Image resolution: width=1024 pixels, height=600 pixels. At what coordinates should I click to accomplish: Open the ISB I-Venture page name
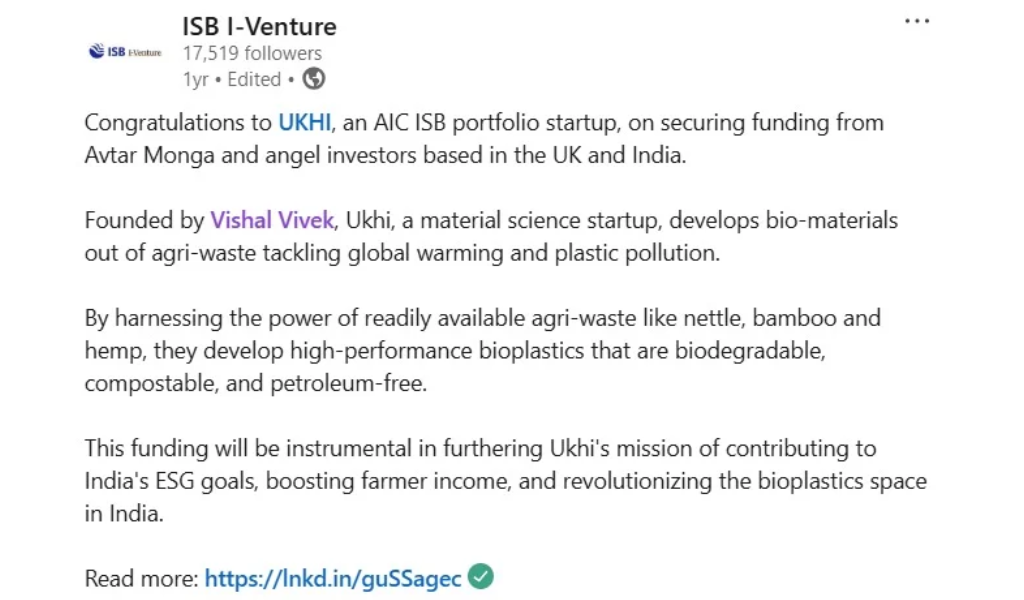tap(259, 26)
